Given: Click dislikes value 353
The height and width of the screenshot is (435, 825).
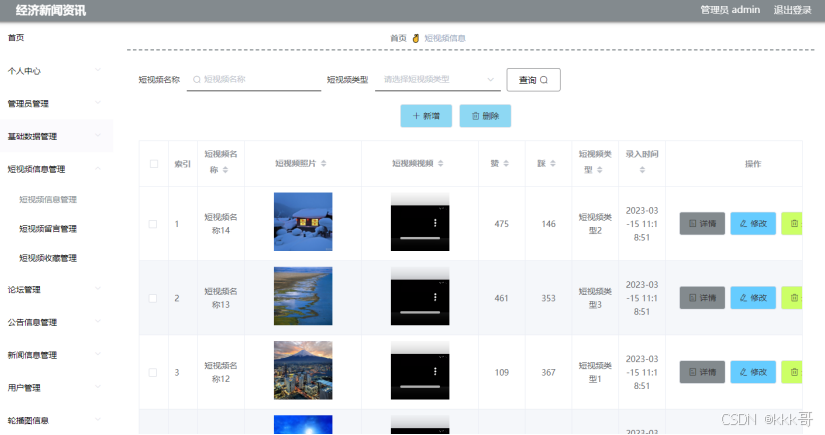Looking at the screenshot, I should (x=548, y=298).
